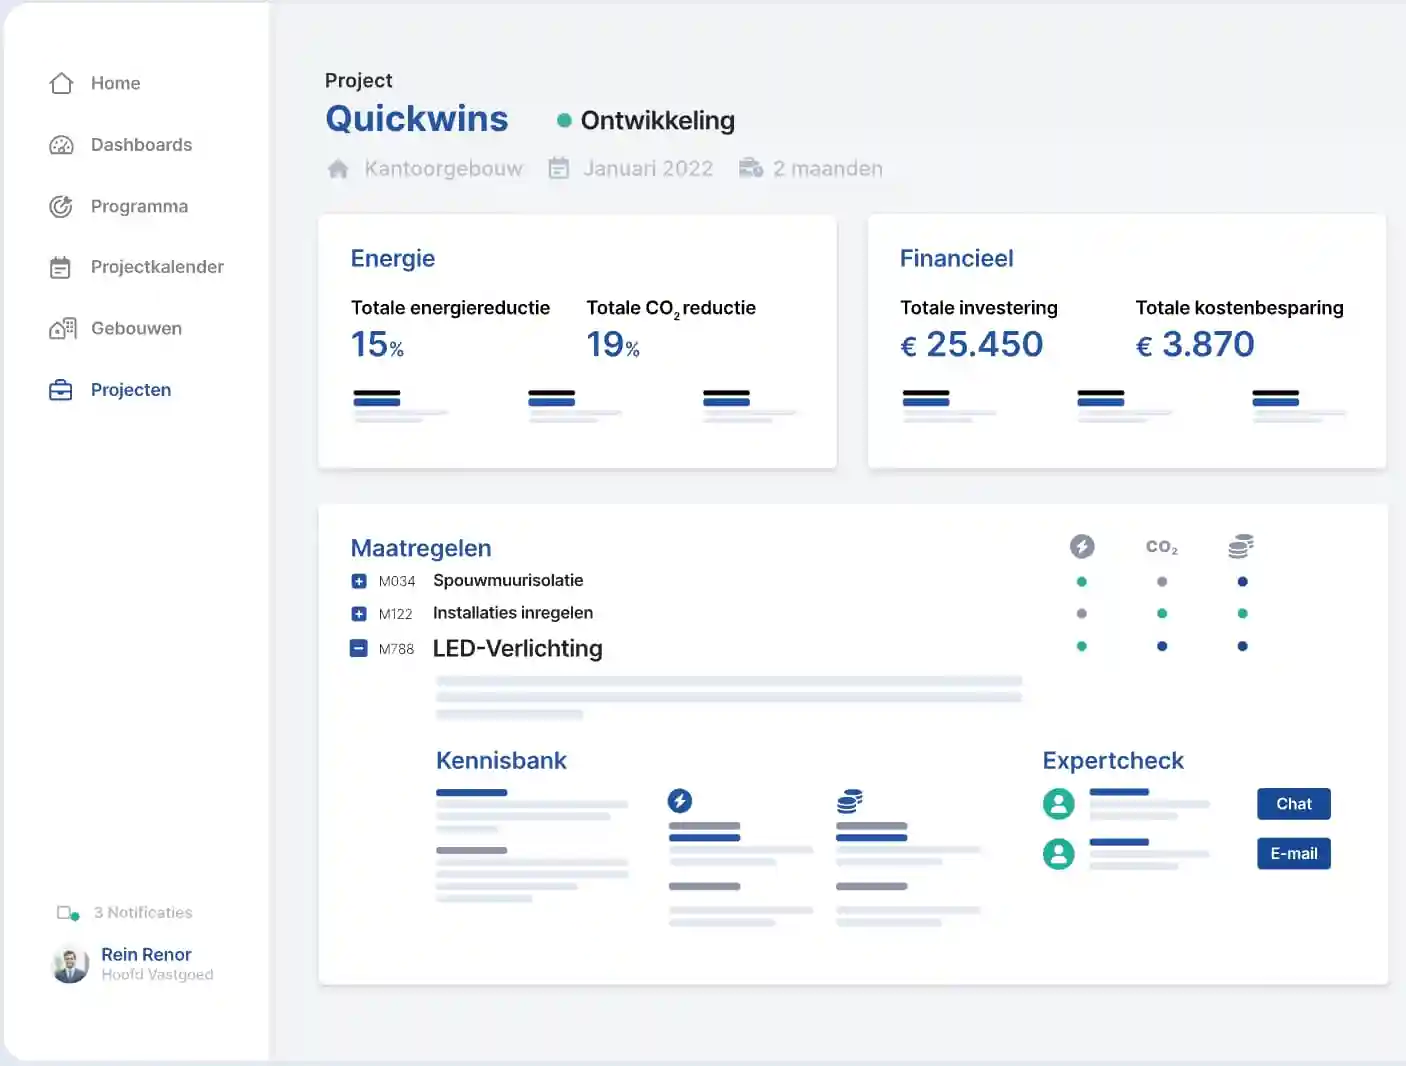
Task: Click the Projectkalender calendar icon
Action: 61,267
